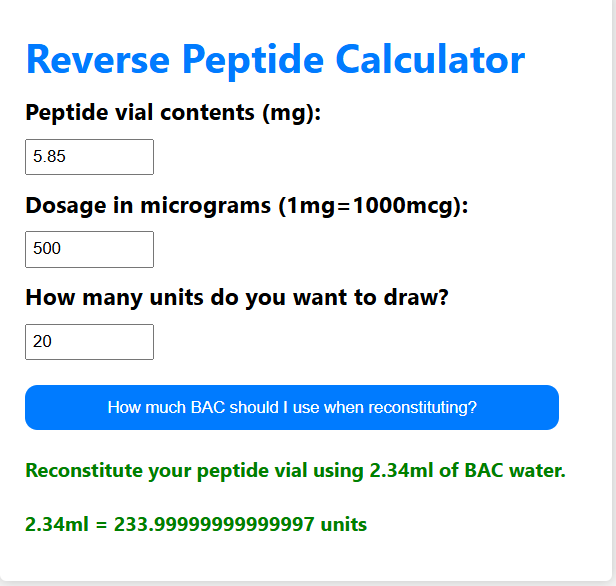Click the 'Peptide vial contents (mg):' label
This screenshot has height=586, width=616.
point(173,113)
